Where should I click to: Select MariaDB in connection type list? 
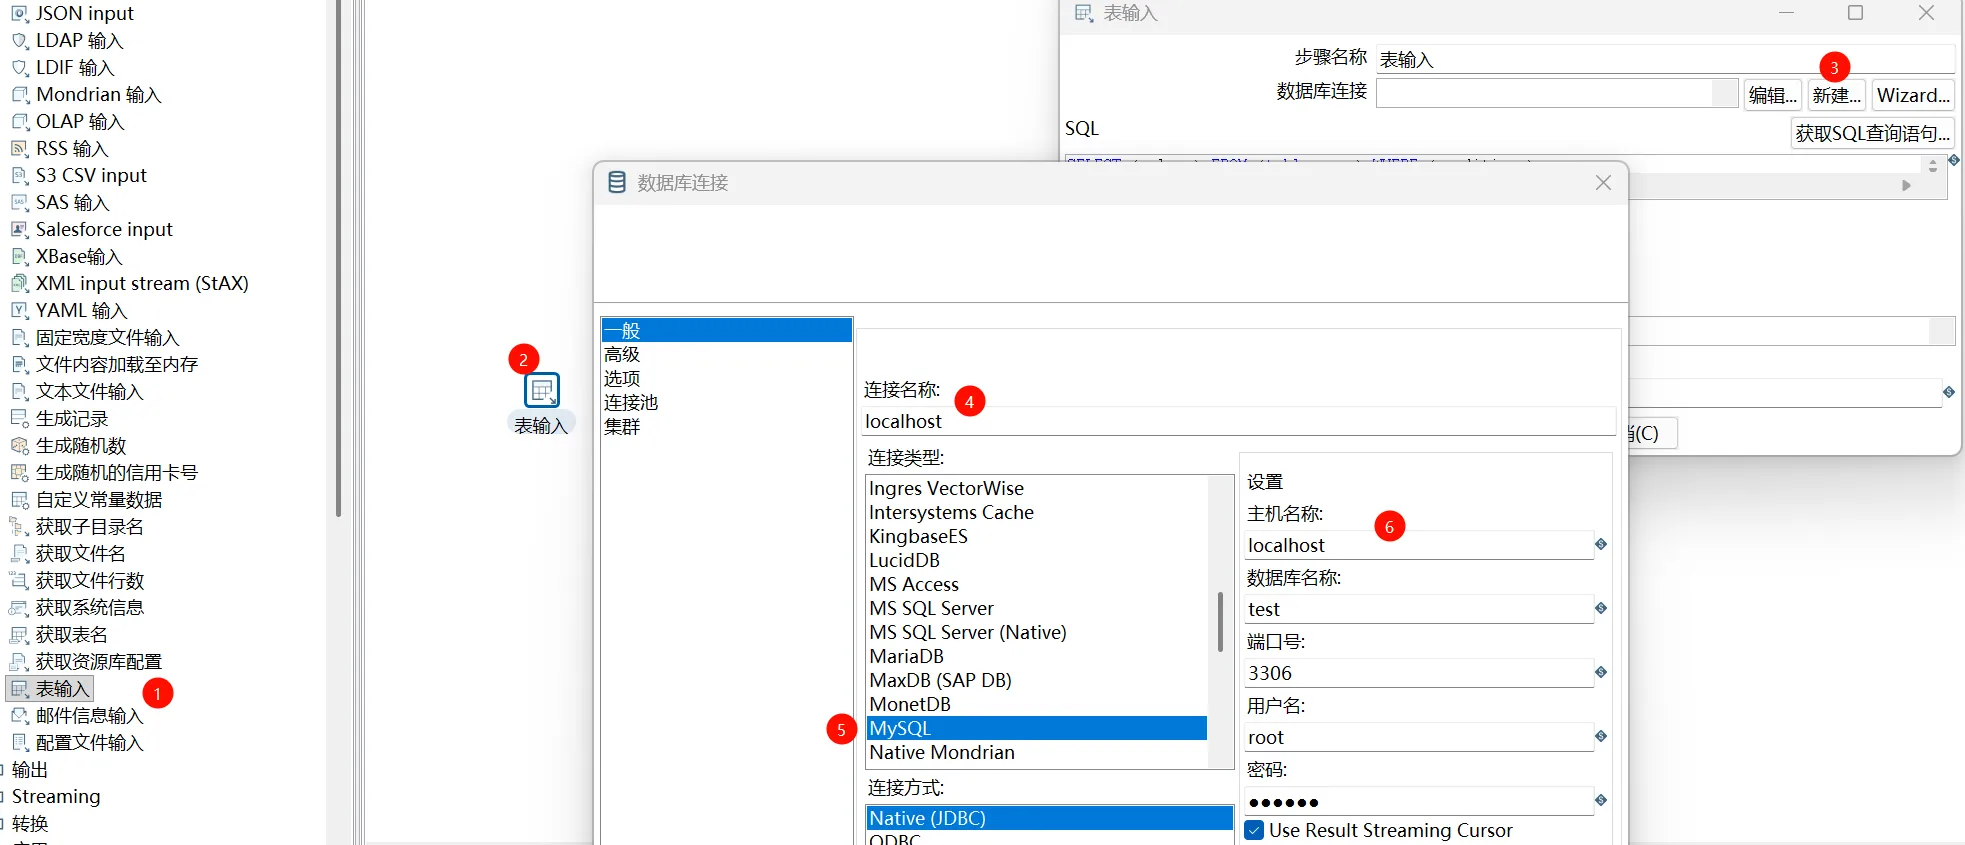pyautogui.click(x=906, y=656)
